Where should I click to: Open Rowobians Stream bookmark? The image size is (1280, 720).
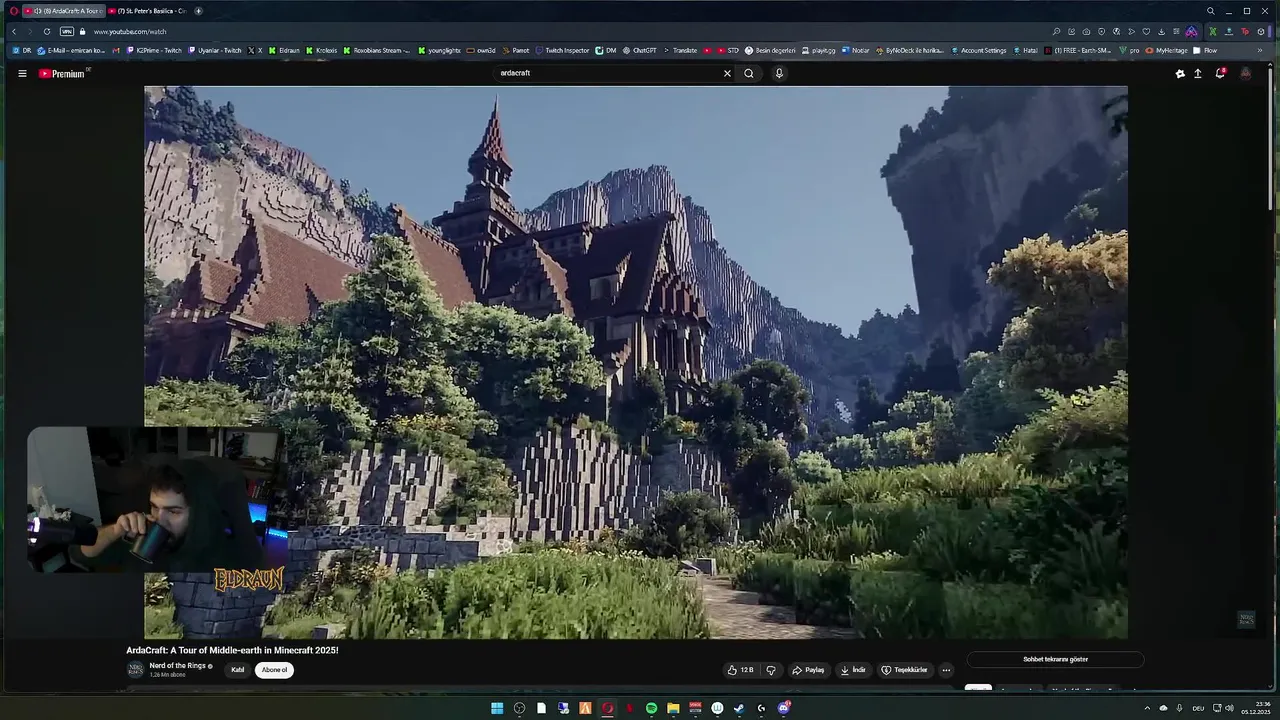coord(376,50)
